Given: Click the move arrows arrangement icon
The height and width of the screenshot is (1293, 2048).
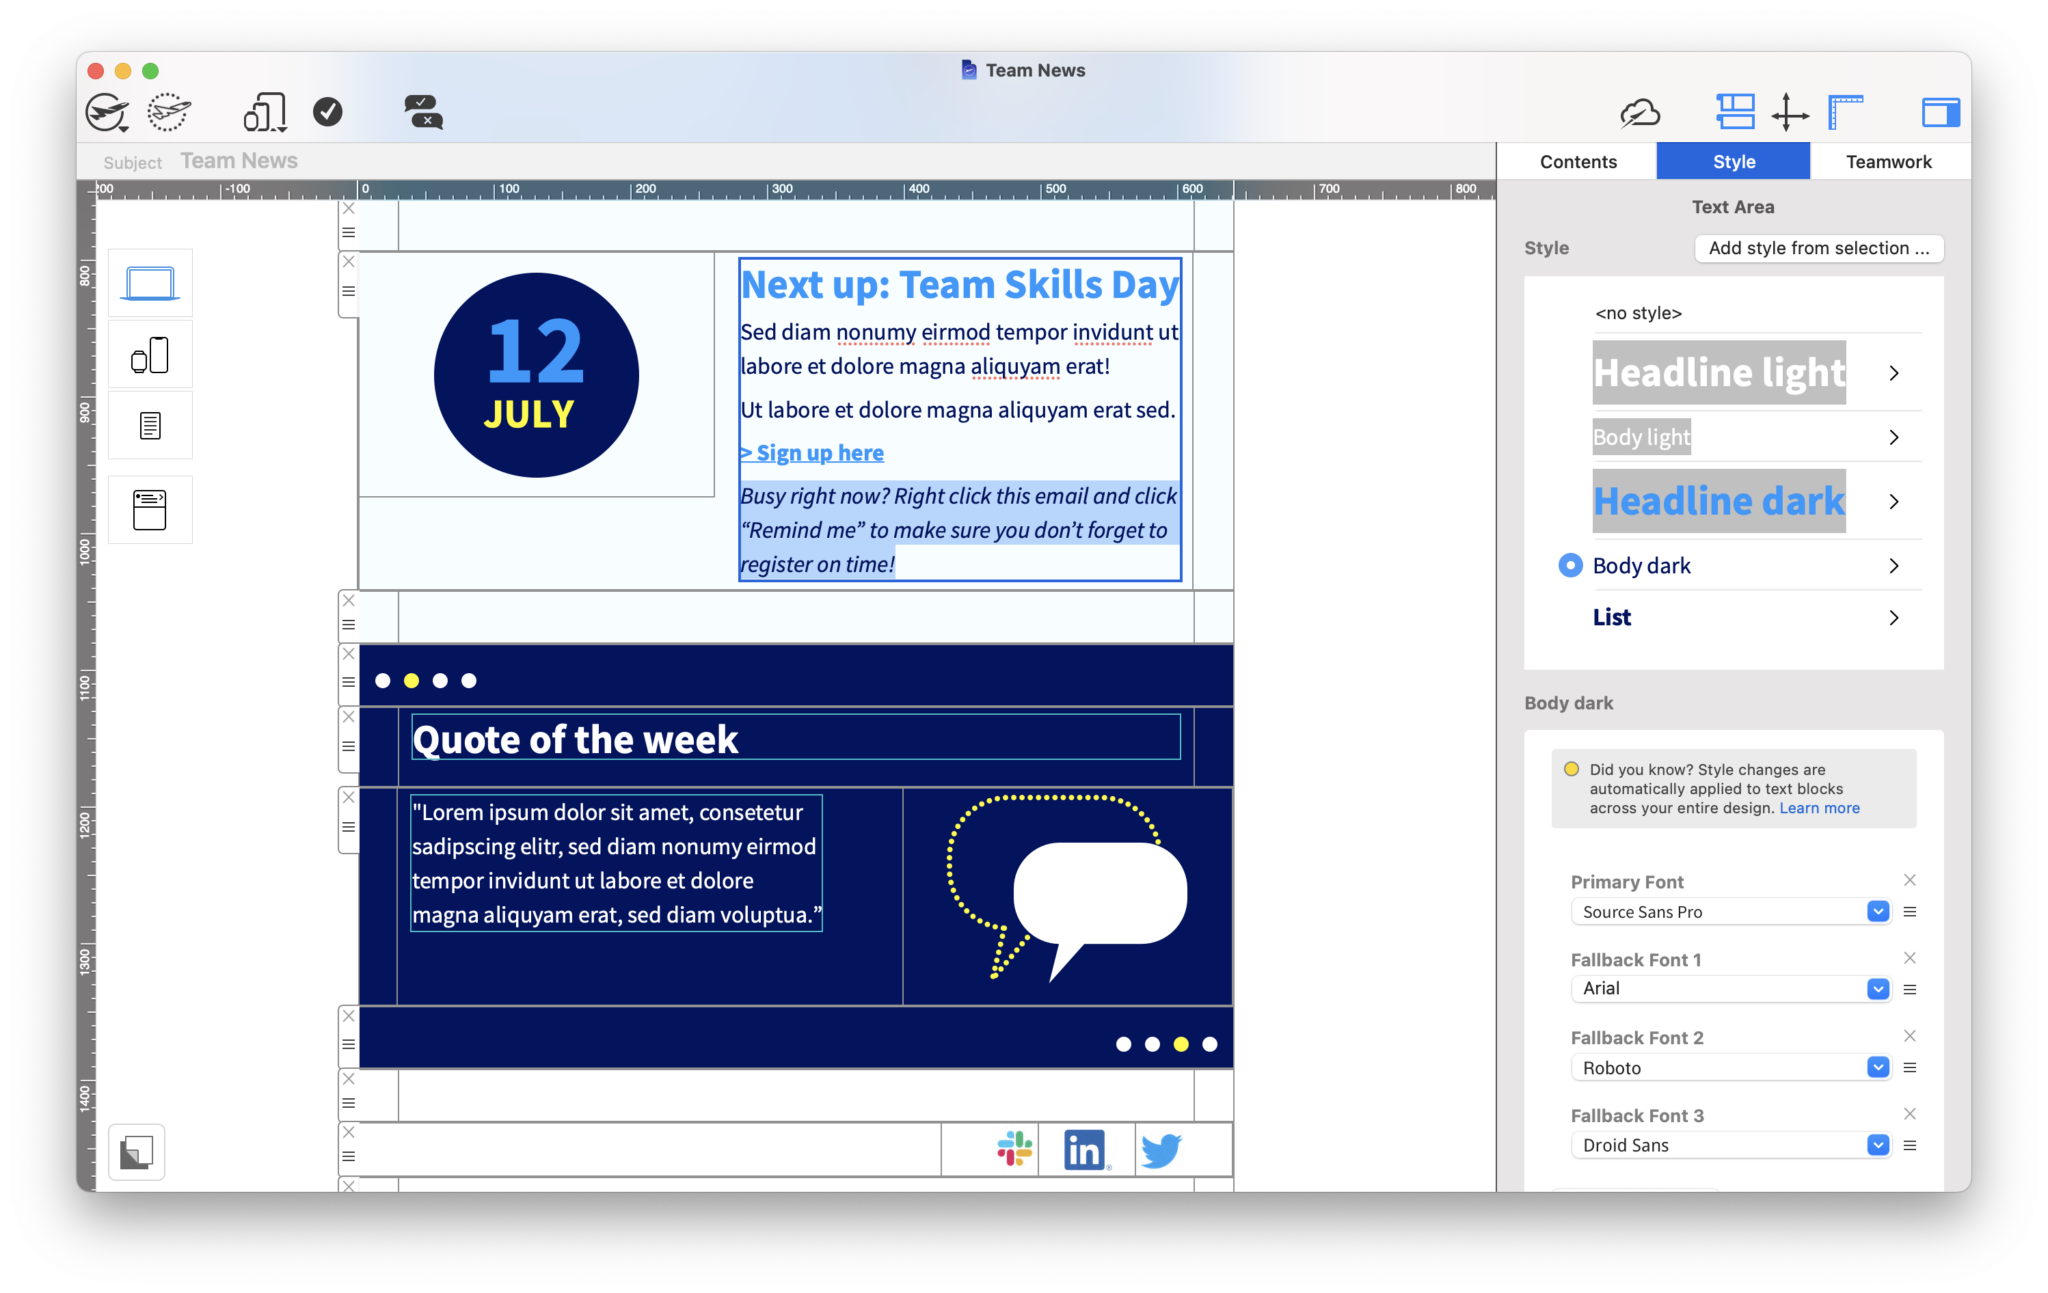Looking at the screenshot, I should coord(1790,112).
